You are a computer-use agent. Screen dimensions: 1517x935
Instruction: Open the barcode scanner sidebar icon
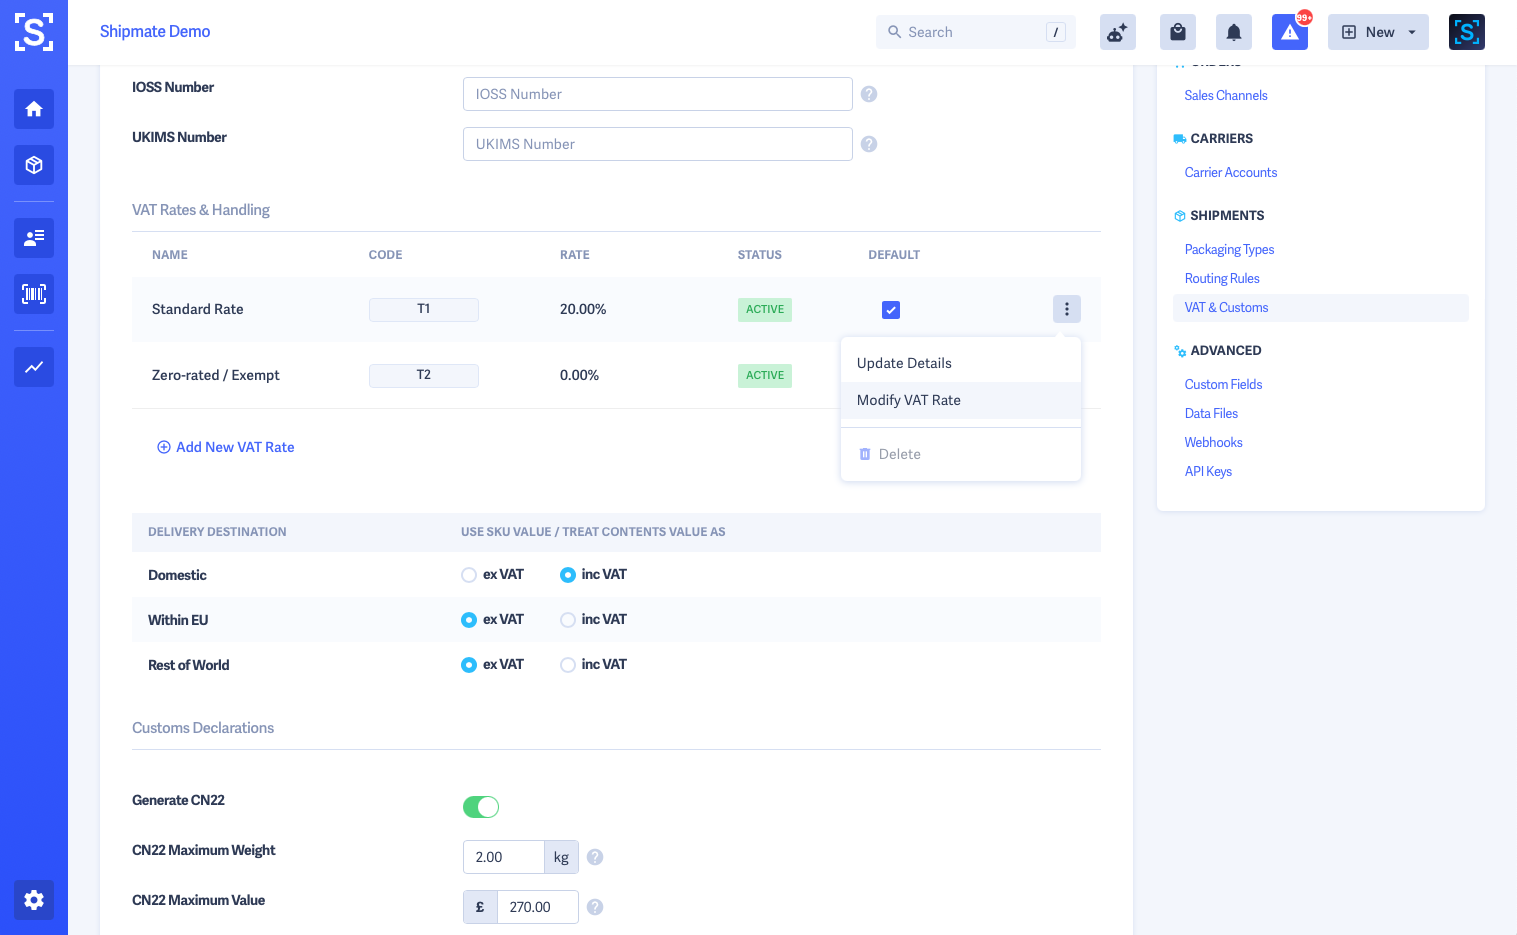[x=34, y=294]
